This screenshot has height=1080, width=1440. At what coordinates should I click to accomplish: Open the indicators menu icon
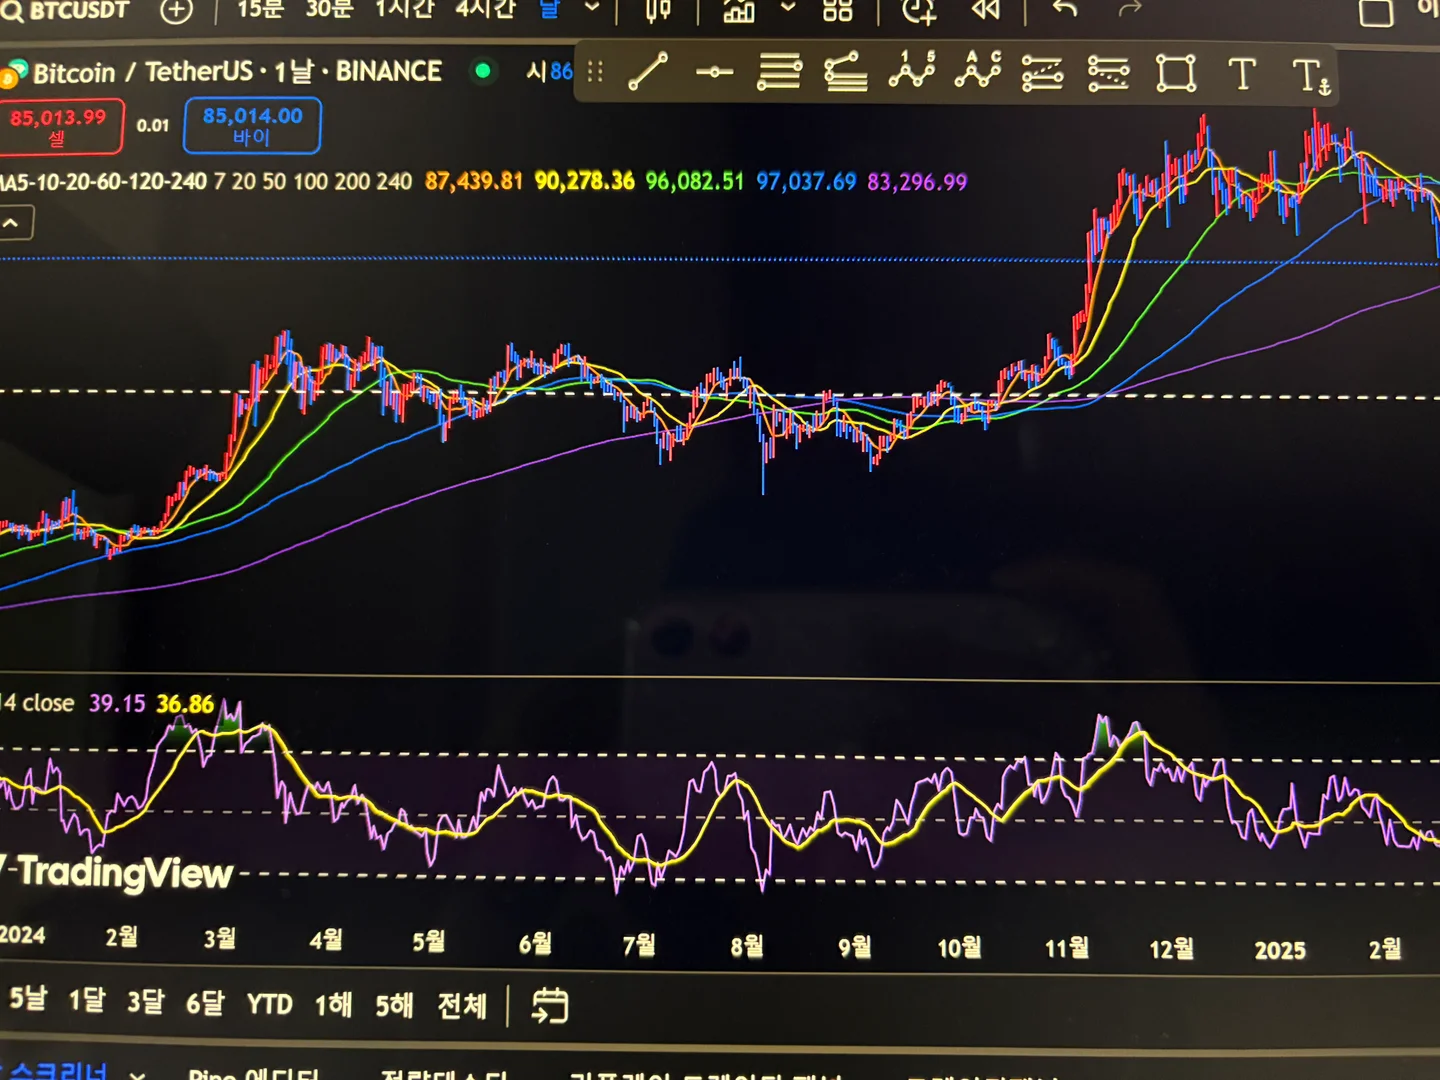pyautogui.click(x=739, y=10)
